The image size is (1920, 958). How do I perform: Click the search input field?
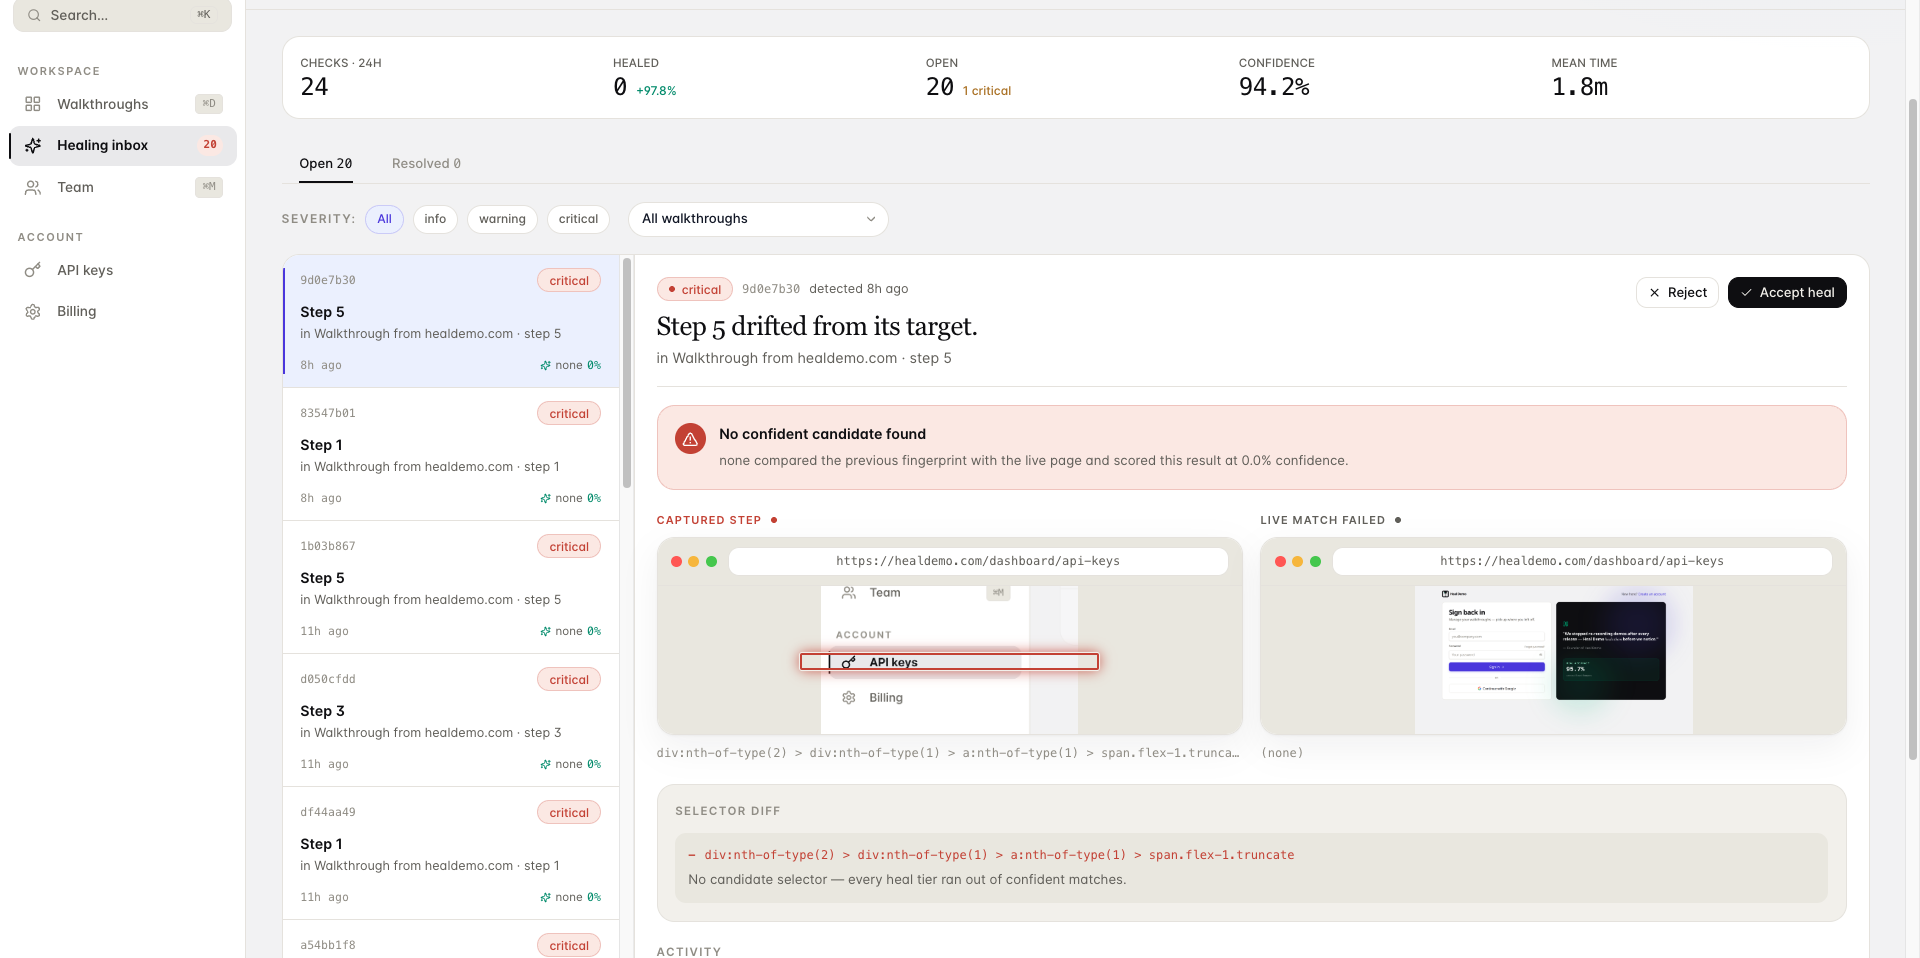point(122,15)
